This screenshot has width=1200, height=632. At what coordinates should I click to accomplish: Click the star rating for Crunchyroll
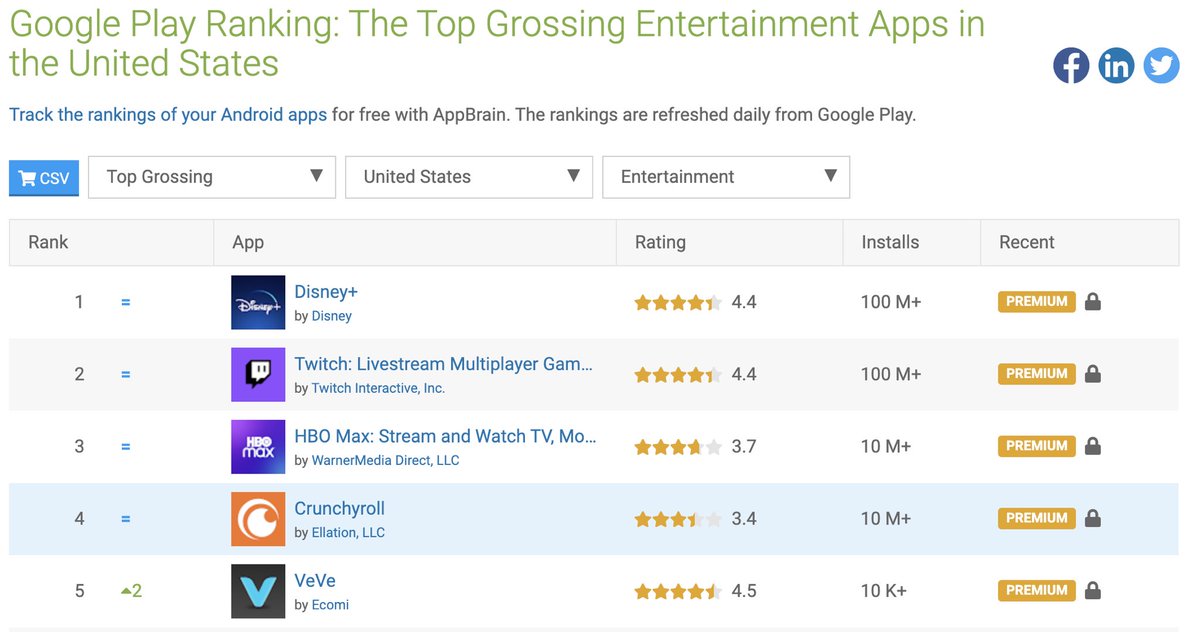tap(678, 520)
